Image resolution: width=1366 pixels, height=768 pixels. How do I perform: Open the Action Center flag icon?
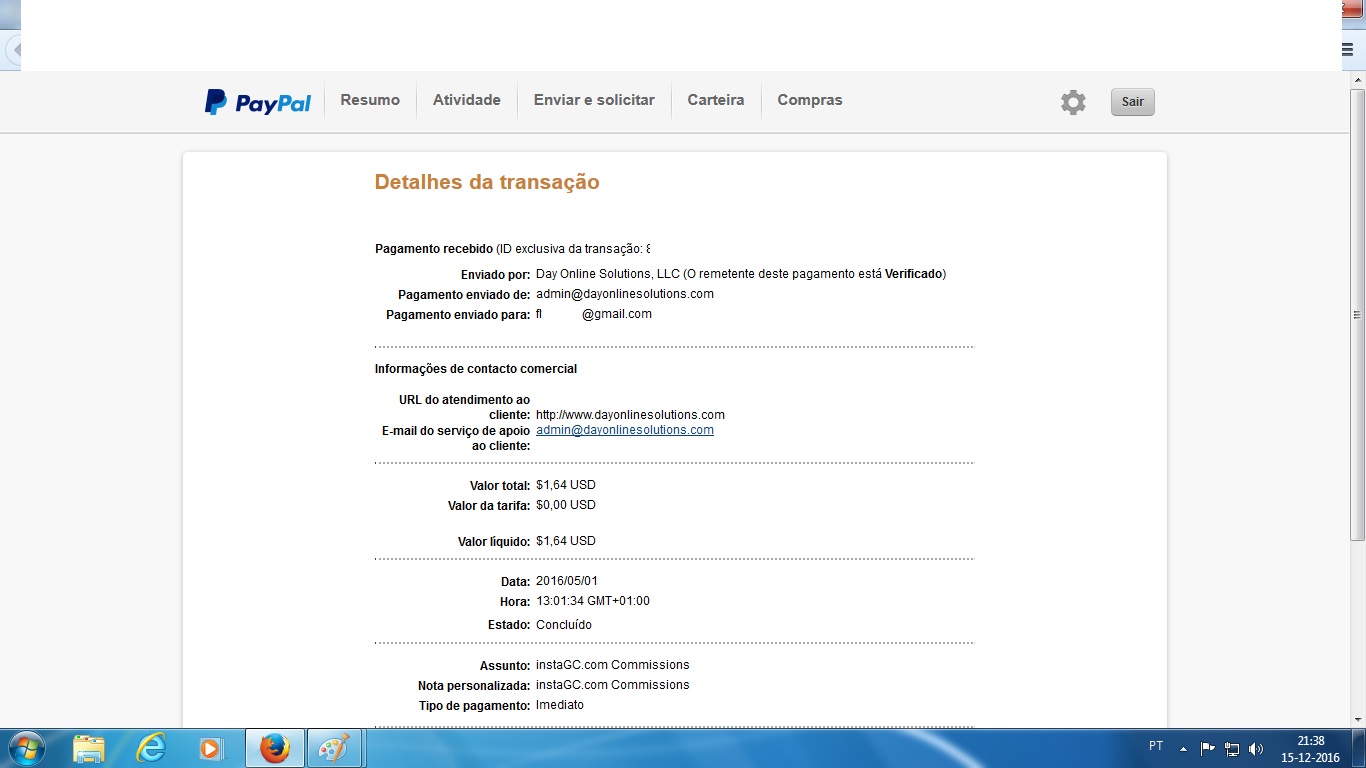pyautogui.click(x=1208, y=748)
